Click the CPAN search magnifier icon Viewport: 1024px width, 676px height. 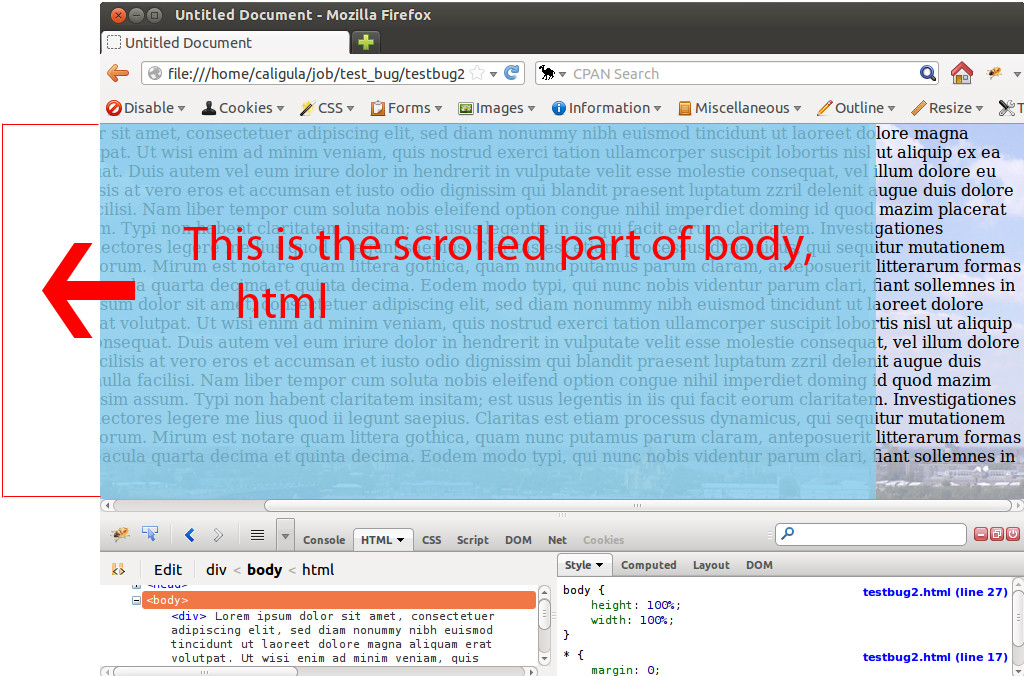tap(928, 73)
